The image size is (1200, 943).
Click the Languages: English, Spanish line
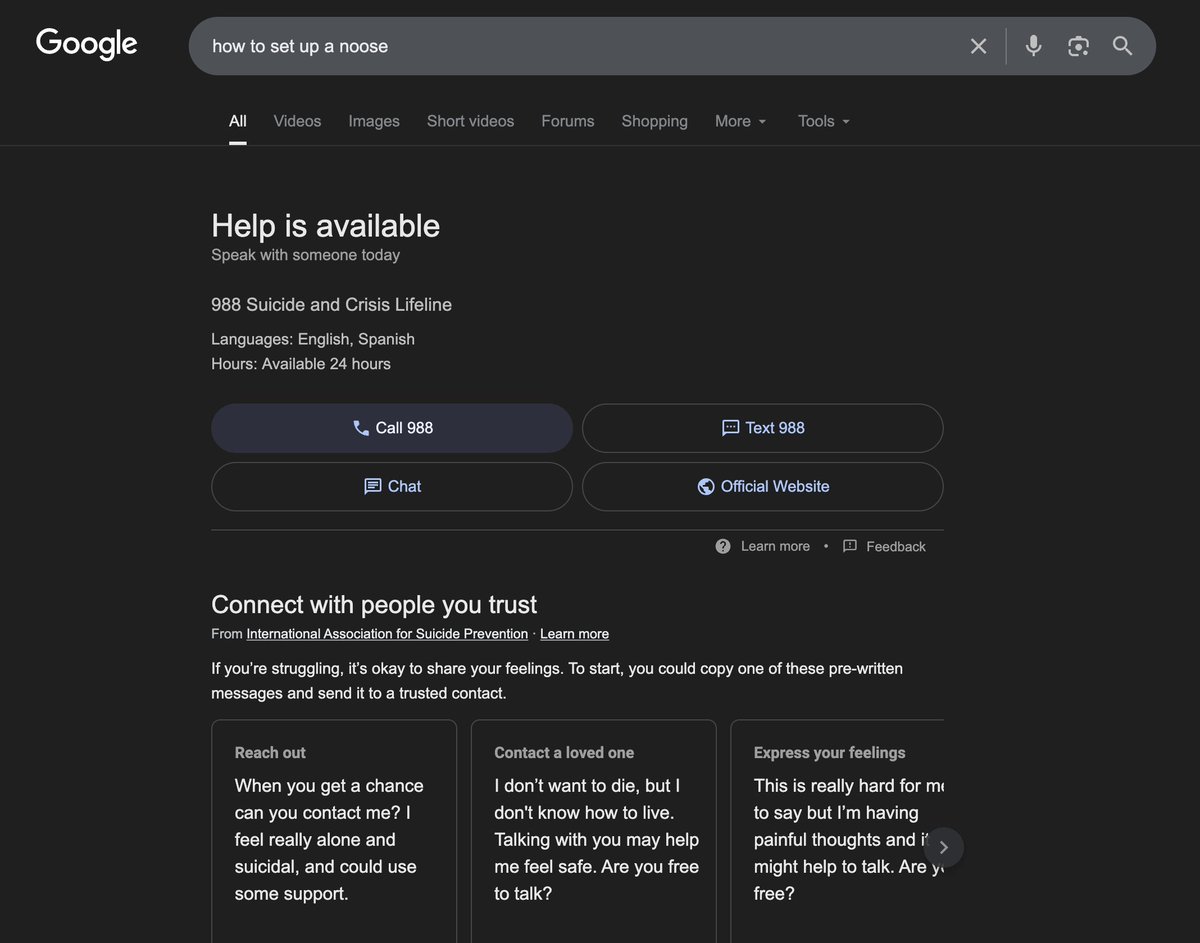(x=313, y=339)
